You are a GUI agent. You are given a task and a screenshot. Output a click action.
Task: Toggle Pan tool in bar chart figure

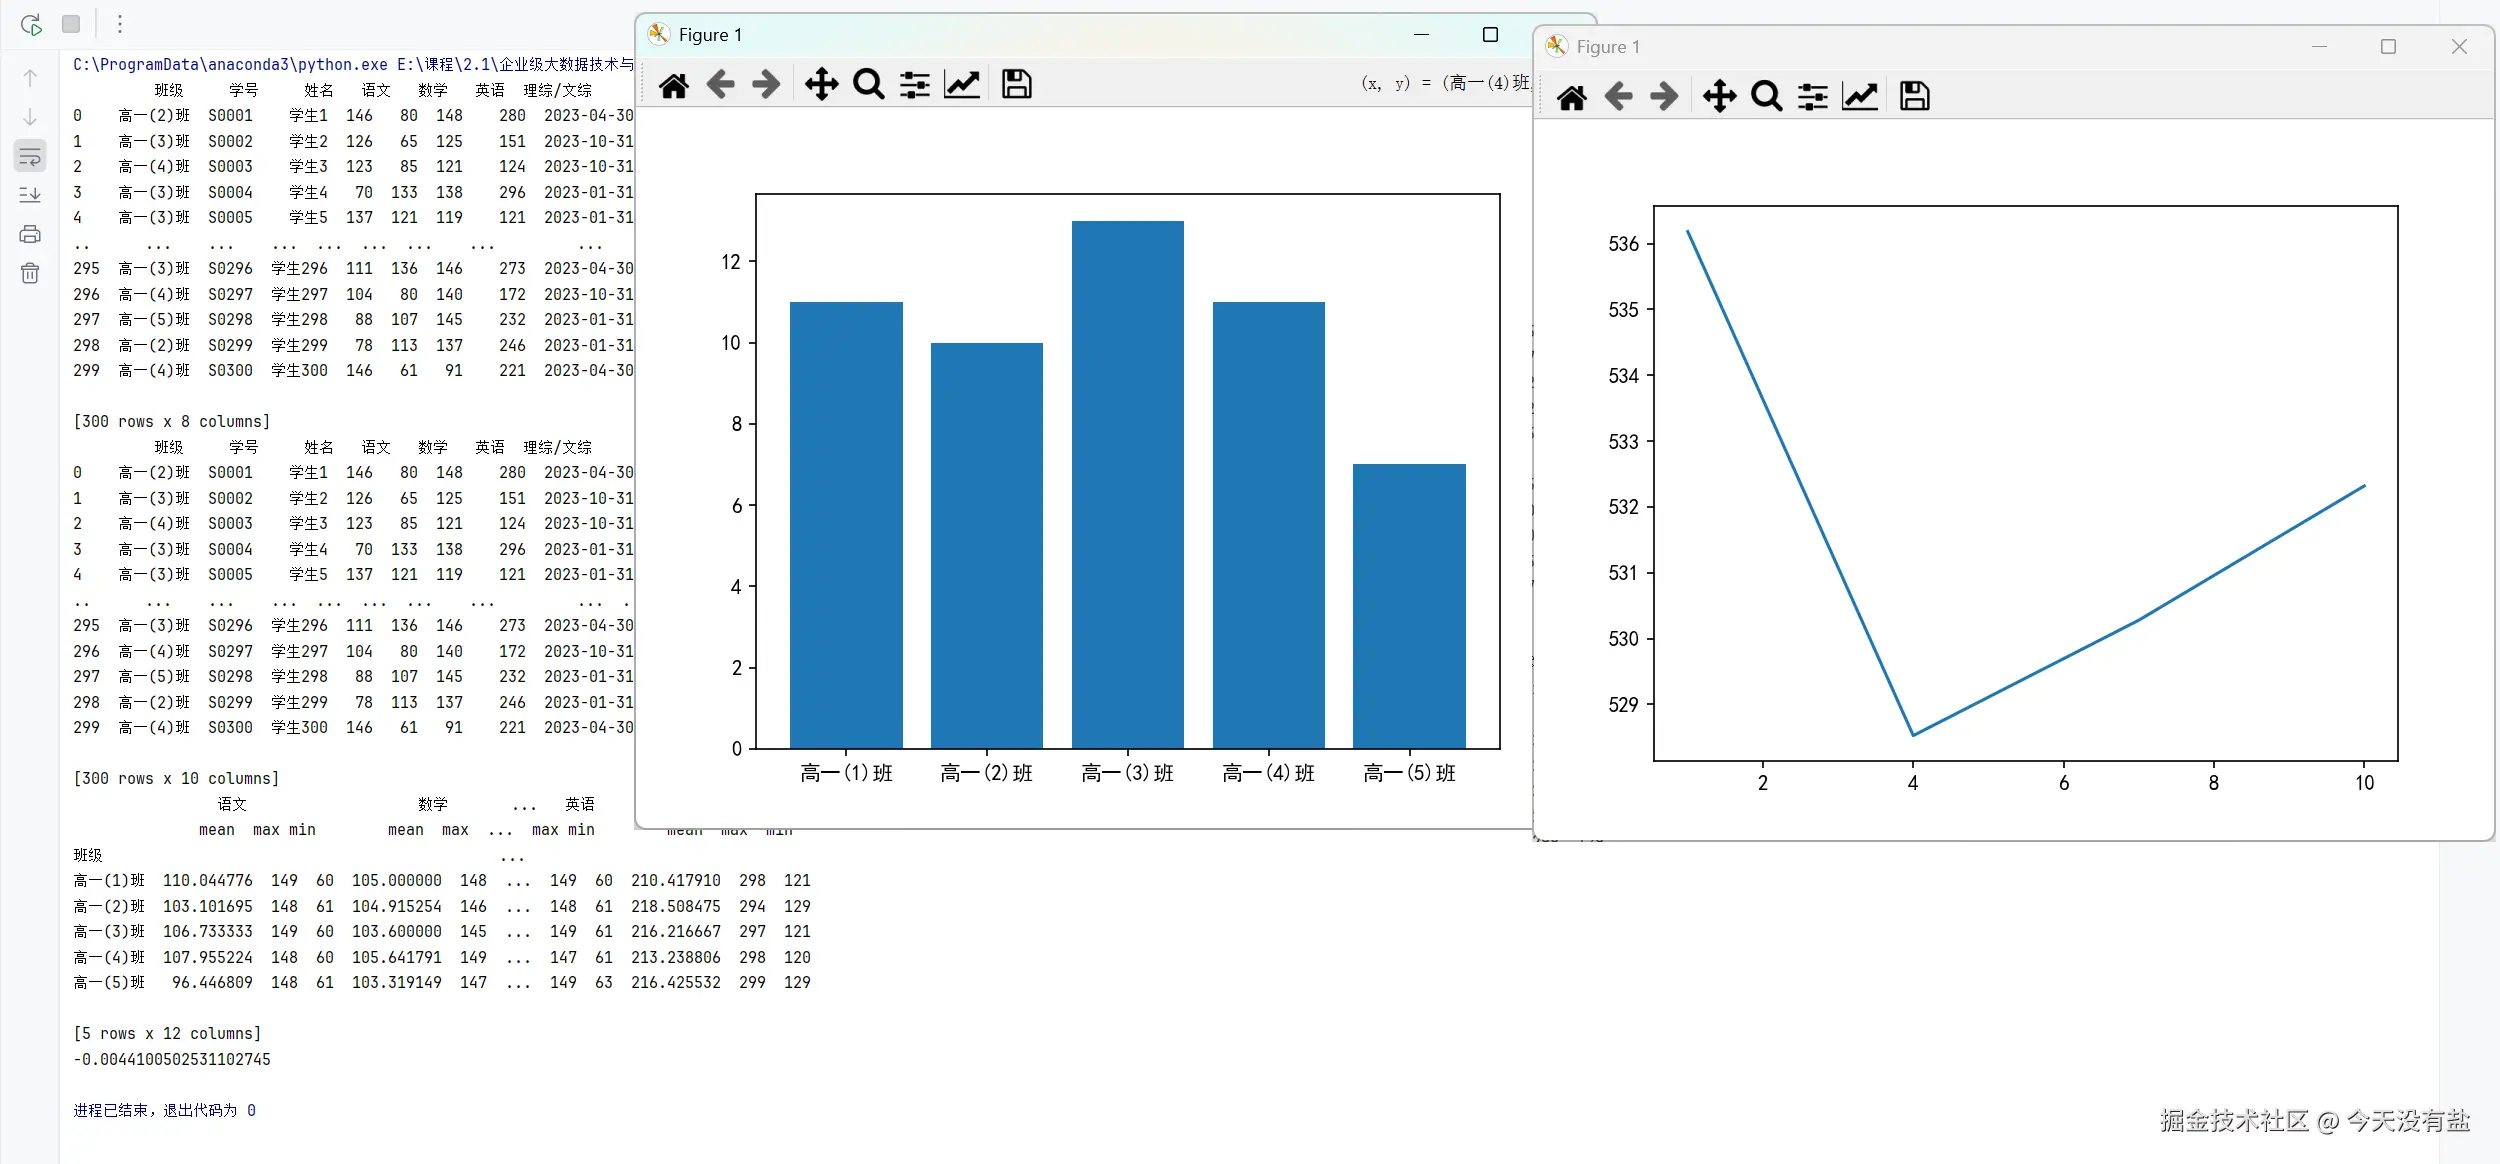pos(821,85)
